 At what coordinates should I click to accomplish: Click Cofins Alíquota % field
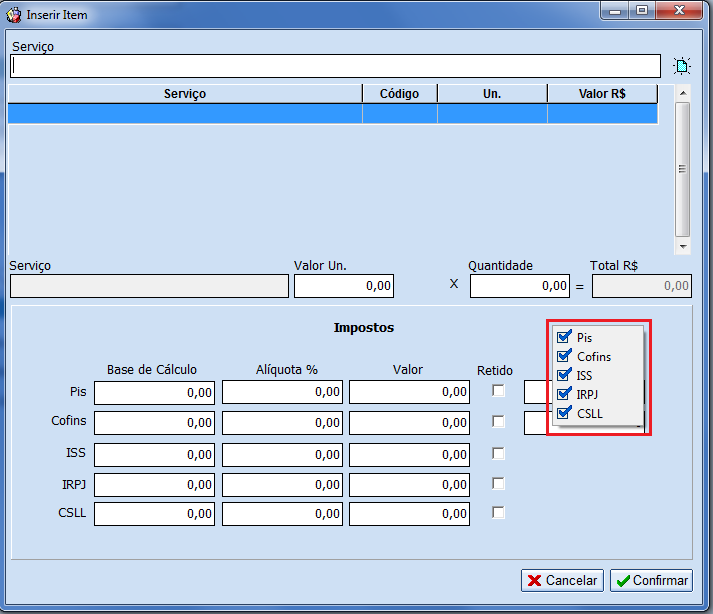pos(282,423)
